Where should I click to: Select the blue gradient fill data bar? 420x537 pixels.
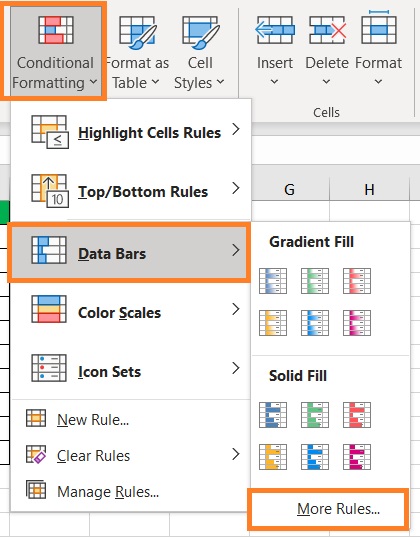(273, 281)
